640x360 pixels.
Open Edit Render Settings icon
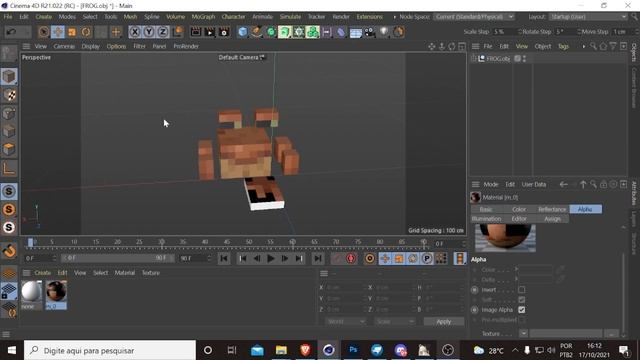tap(224, 32)
